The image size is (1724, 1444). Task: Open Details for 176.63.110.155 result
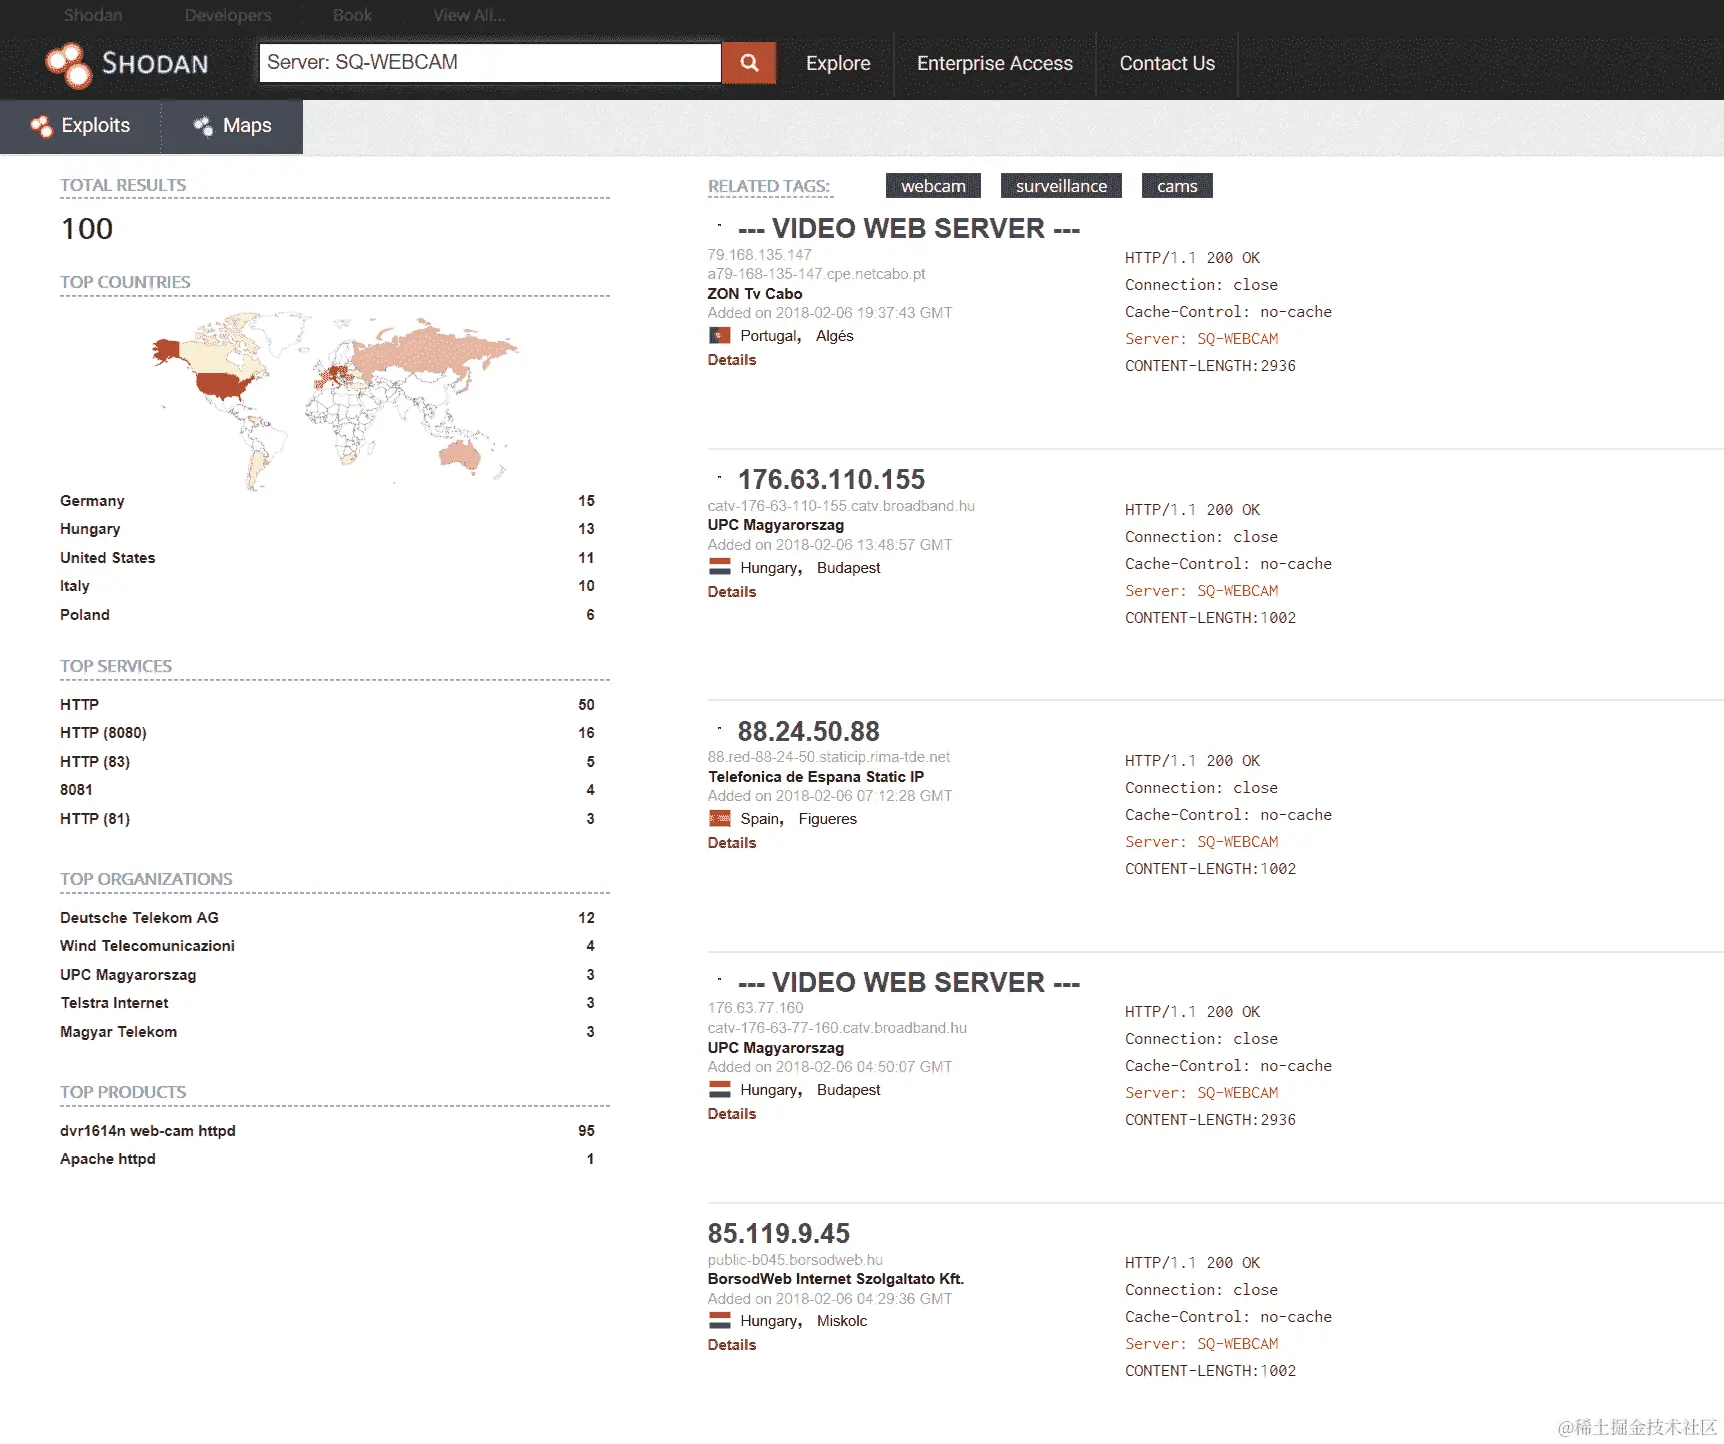pyautogui.click(x=732, y=592)
